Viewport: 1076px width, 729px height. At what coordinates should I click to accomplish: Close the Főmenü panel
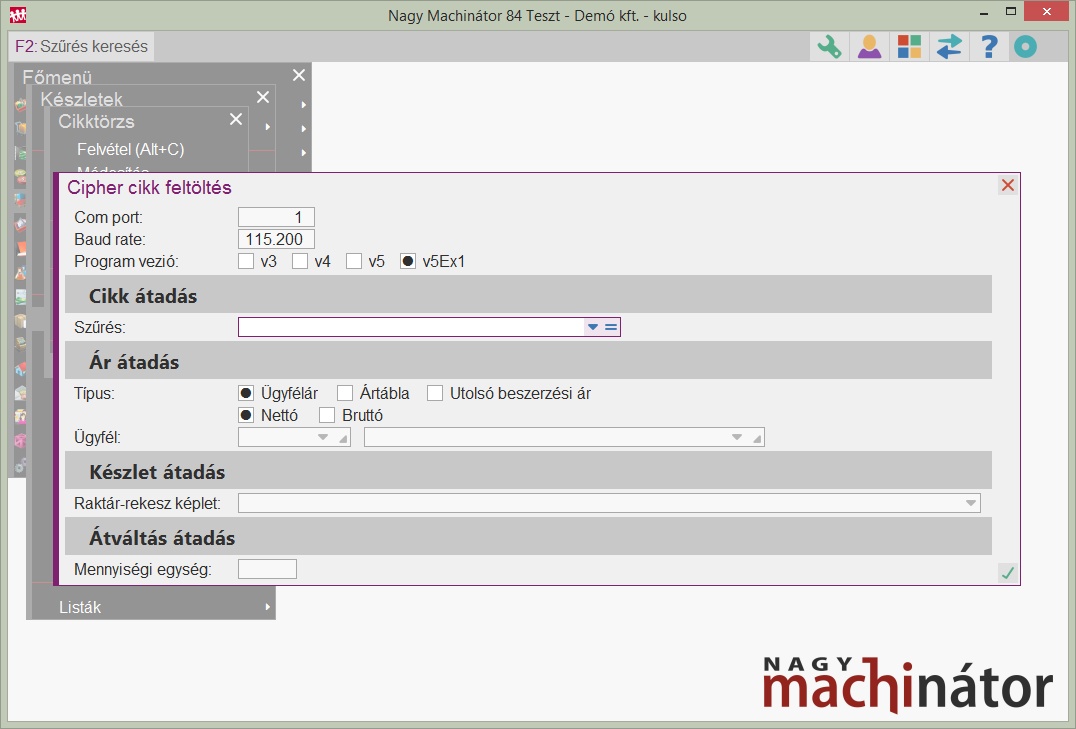299,76
